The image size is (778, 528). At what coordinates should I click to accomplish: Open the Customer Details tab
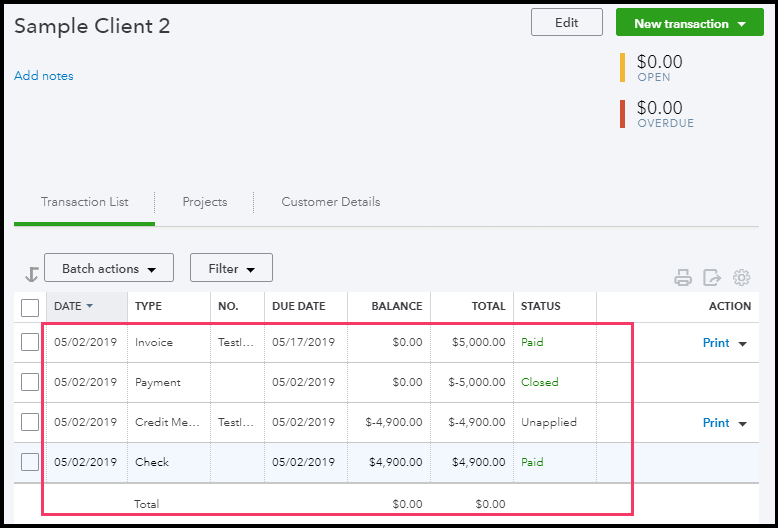330,202
